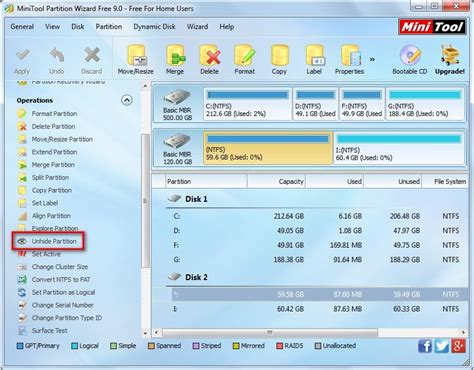Viewport: 474px width, 370px height.
Task: Sort by File System column header
Action: click(445, 182)
